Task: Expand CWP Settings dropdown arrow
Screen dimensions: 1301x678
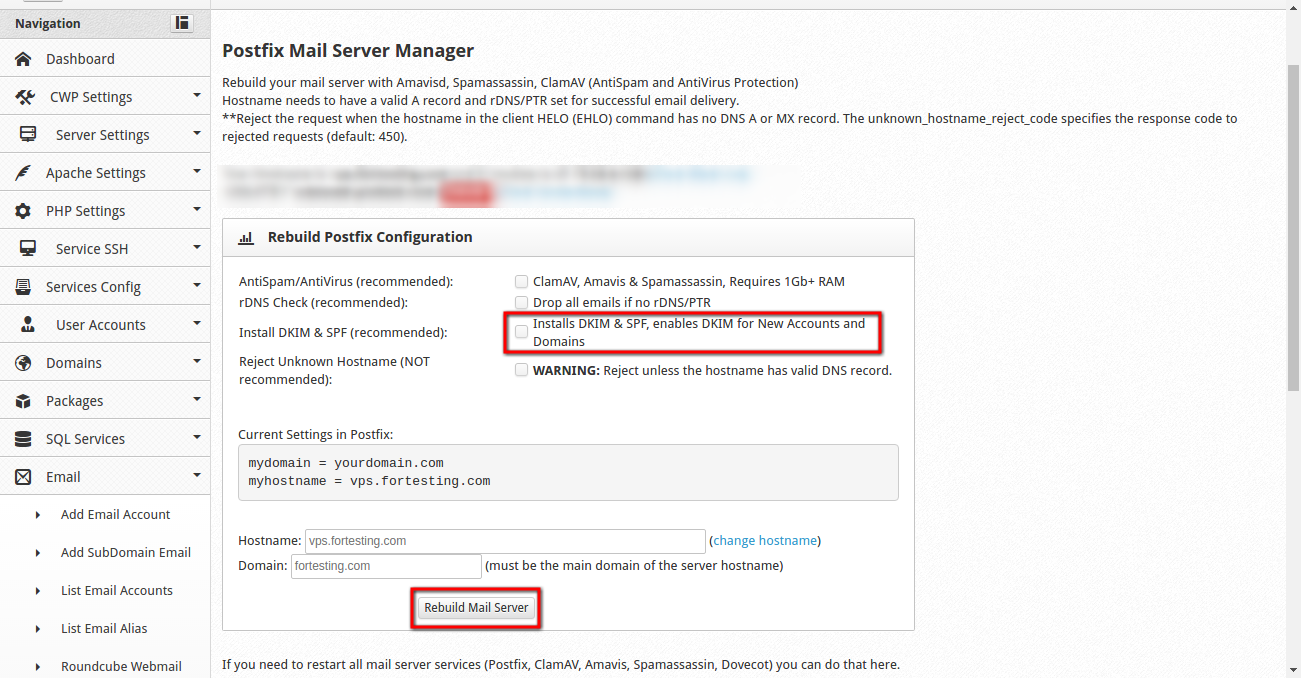Action: pyautogui.click(x=197, y=96)
